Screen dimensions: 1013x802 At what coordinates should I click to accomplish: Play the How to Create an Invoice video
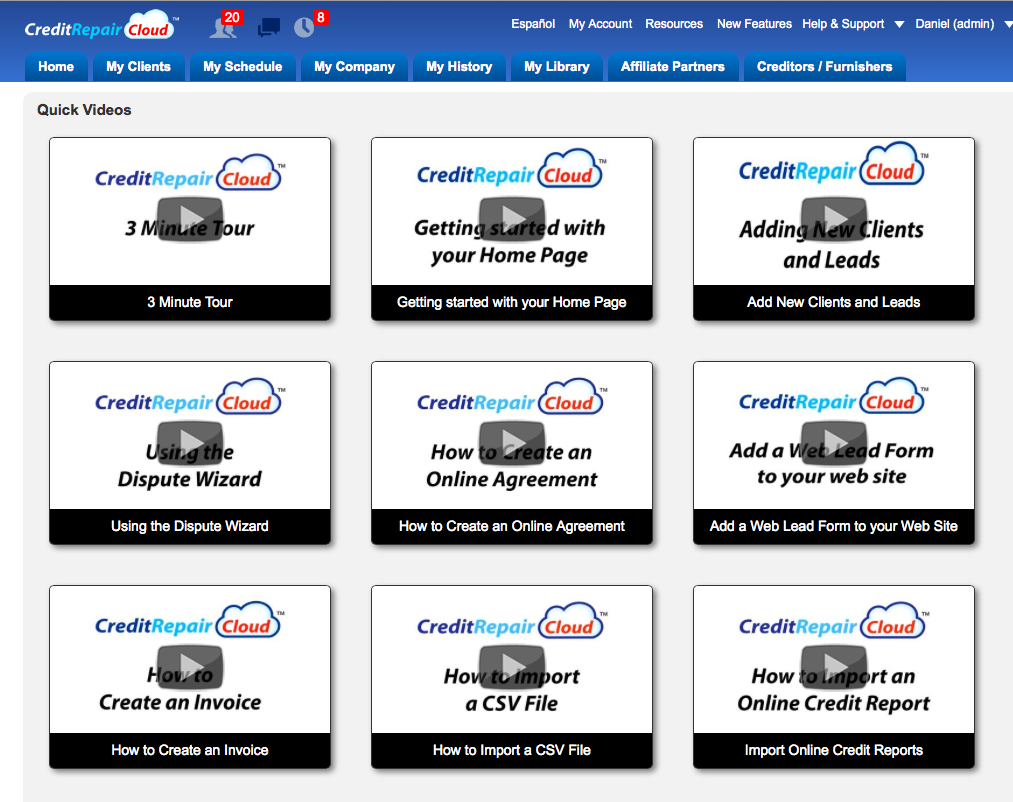[190, 667]
